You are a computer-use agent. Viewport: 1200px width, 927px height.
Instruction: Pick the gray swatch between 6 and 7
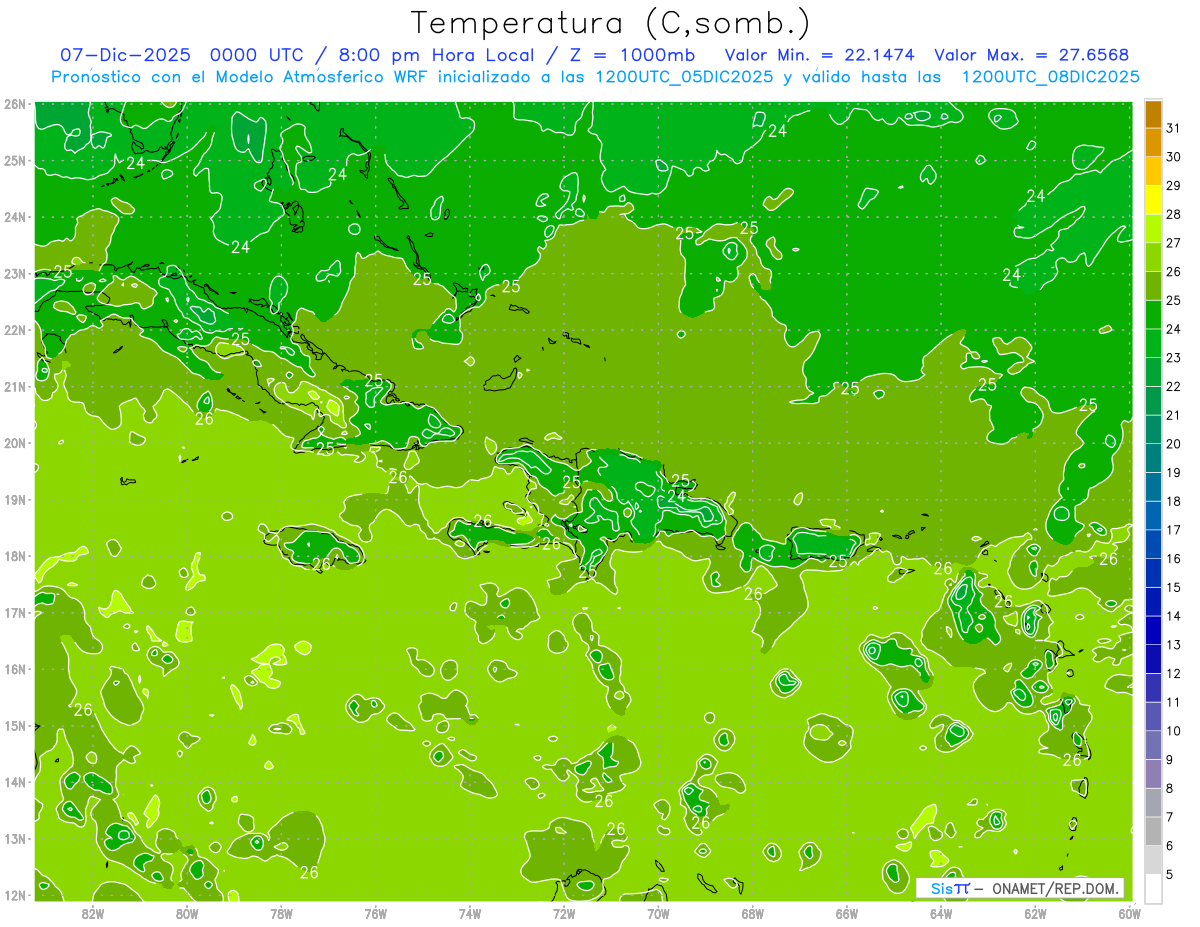coord(1153,831)
